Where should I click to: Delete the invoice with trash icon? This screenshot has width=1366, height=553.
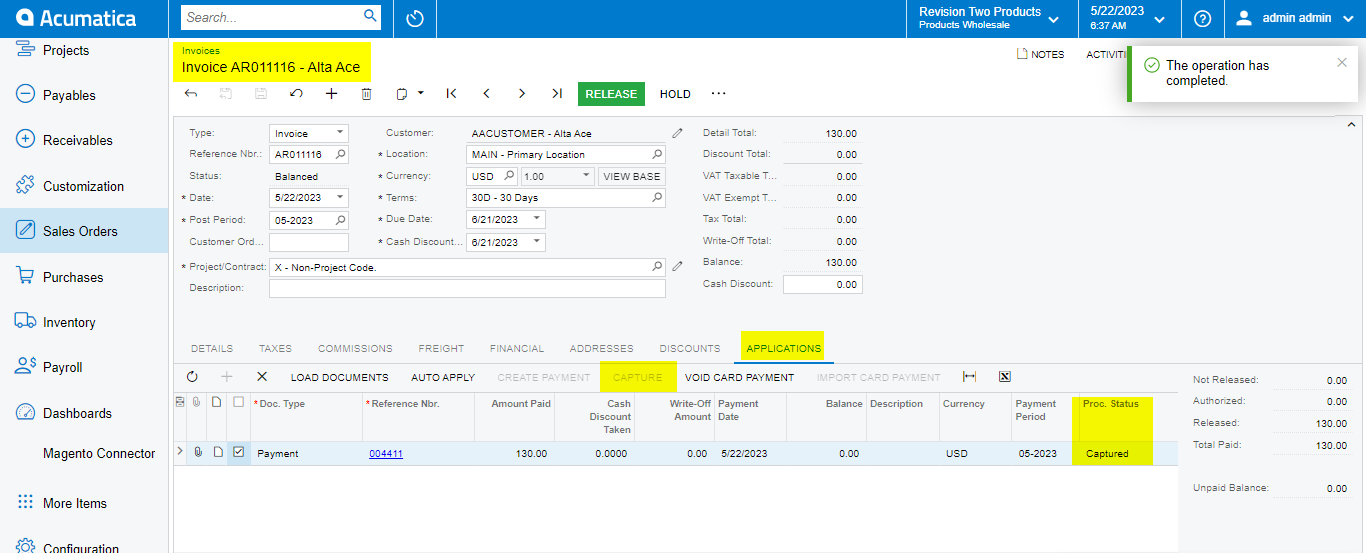[366, 94]
